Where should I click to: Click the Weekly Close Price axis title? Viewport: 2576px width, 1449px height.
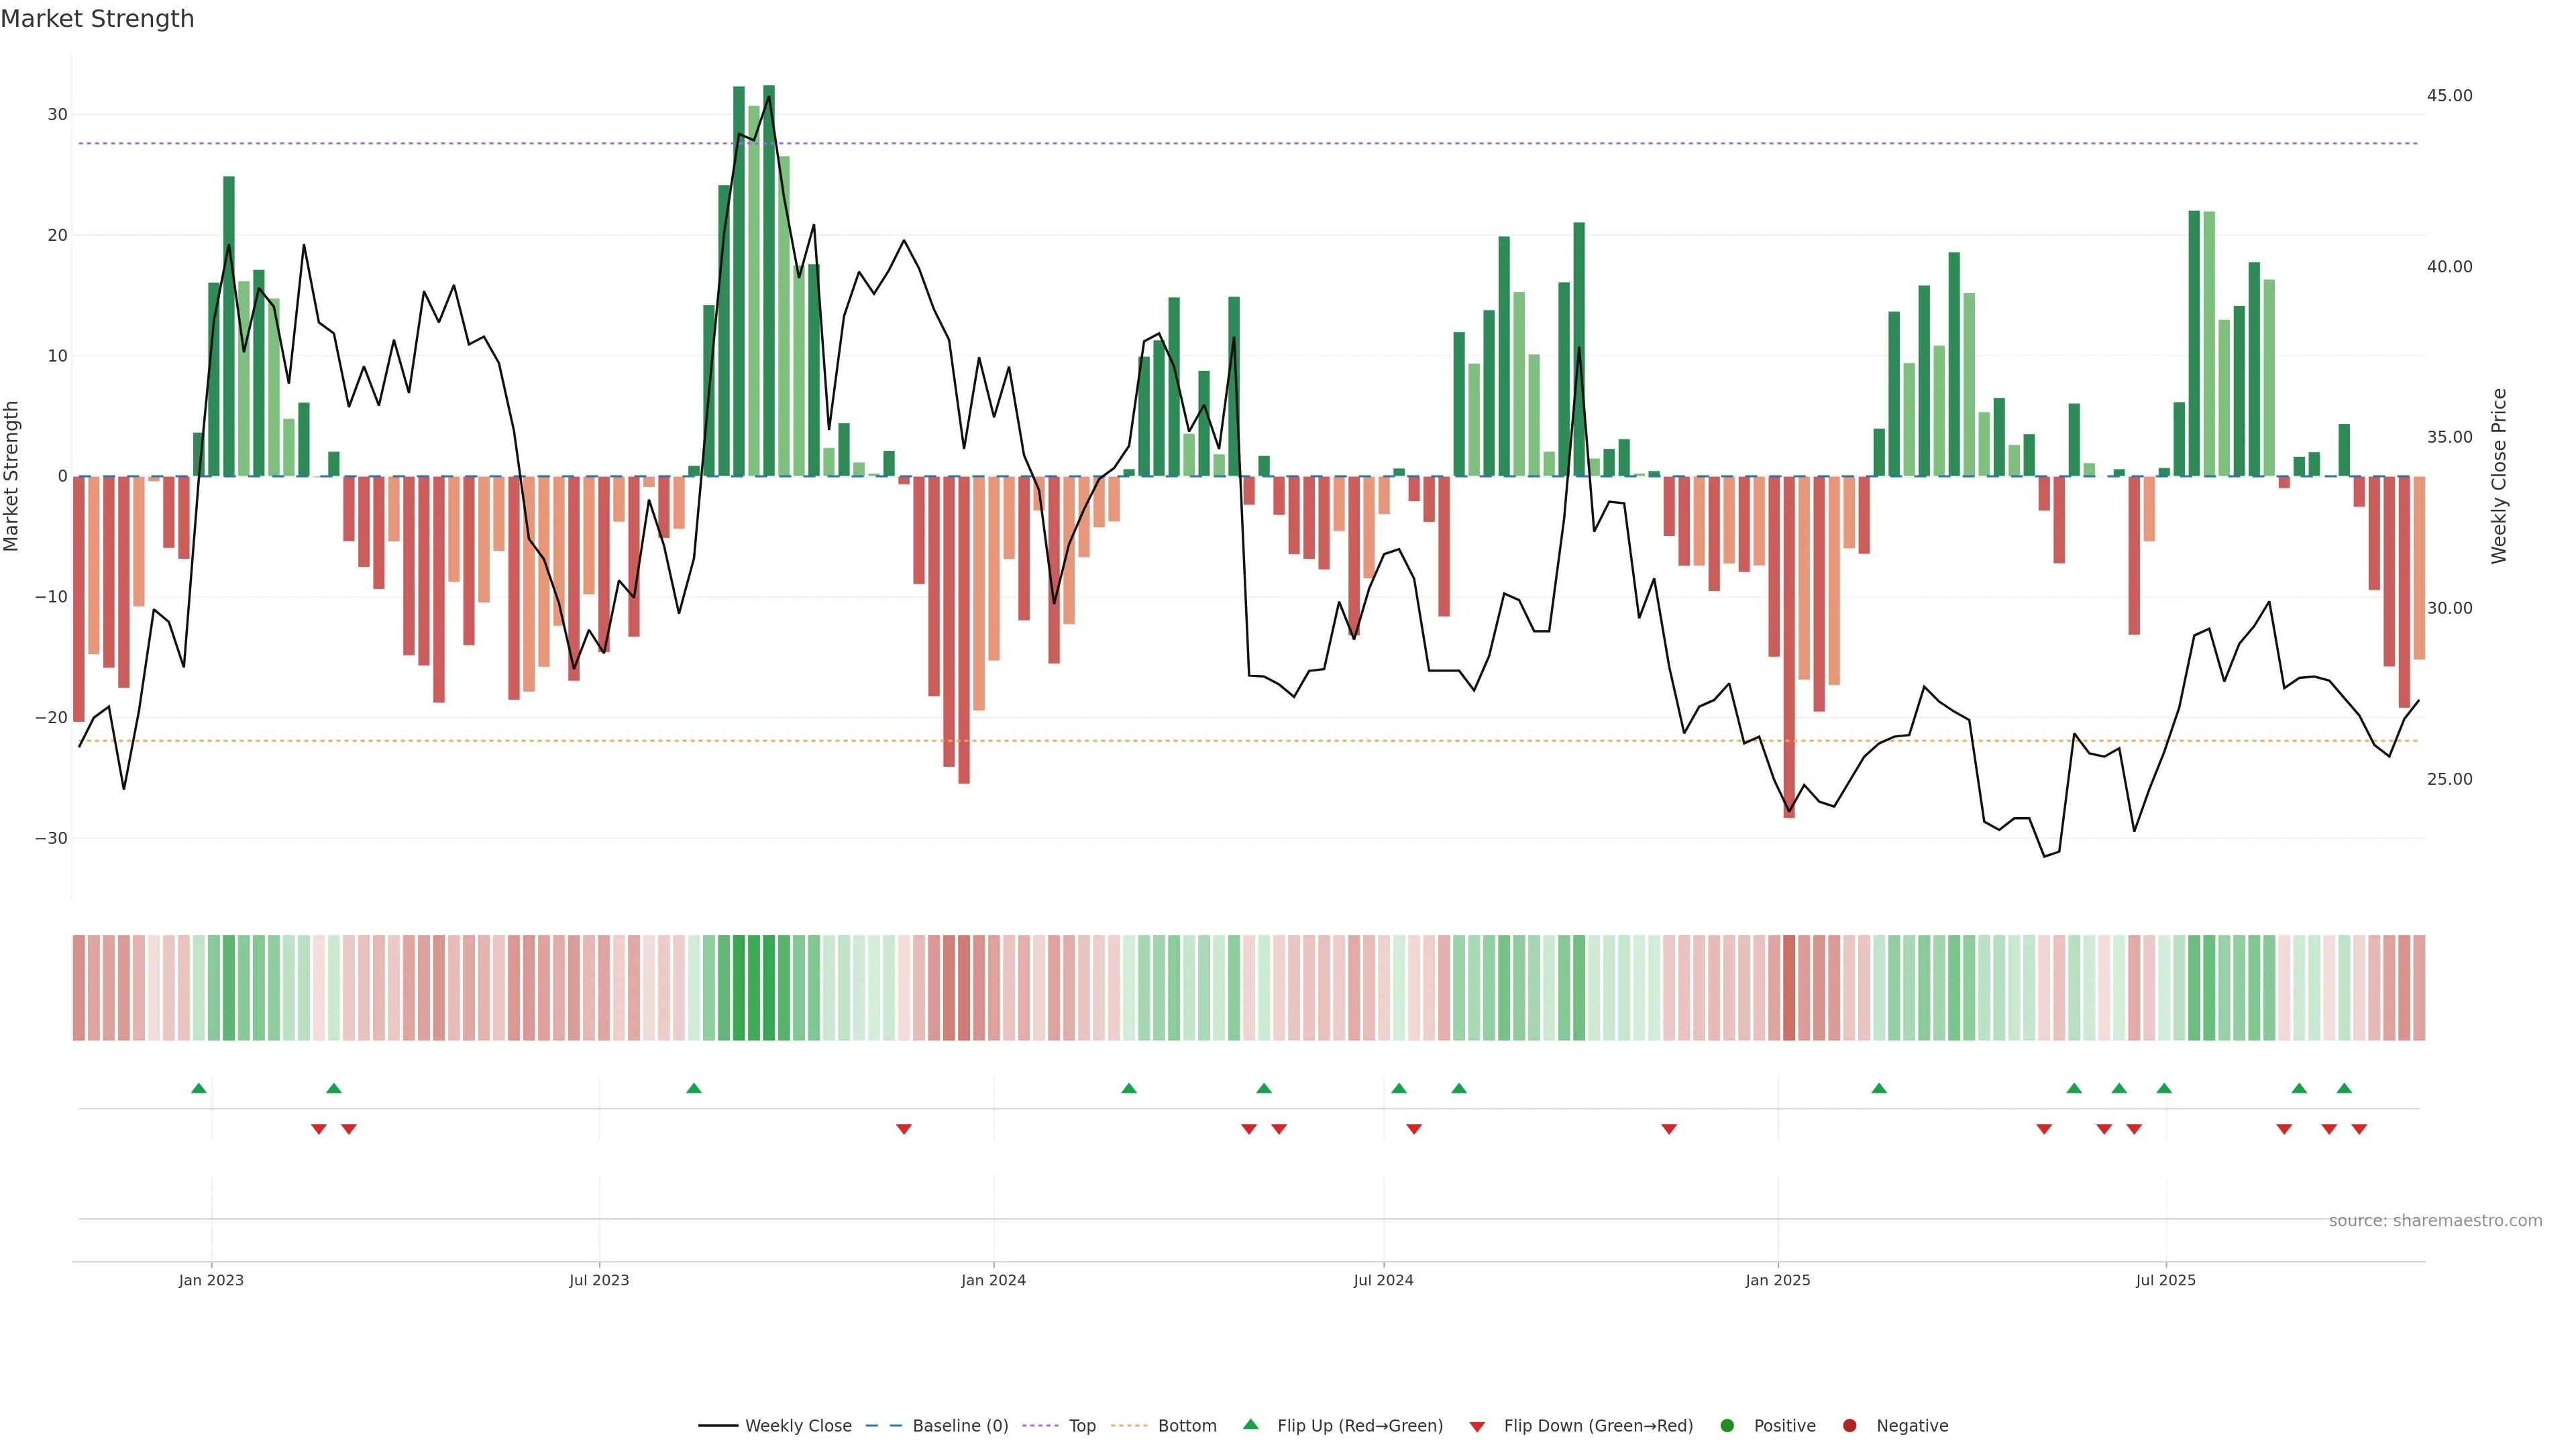pos(2499,476)
